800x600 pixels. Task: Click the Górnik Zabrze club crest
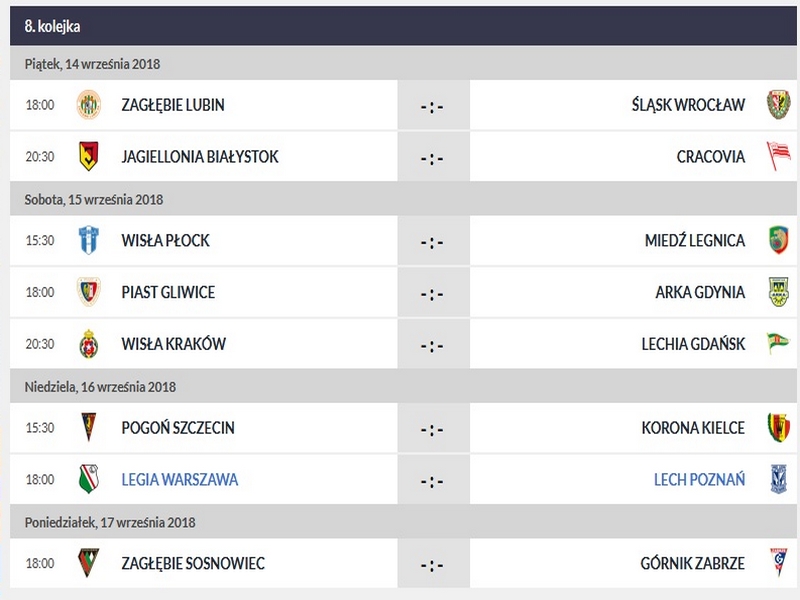click(x=778, y=563)
